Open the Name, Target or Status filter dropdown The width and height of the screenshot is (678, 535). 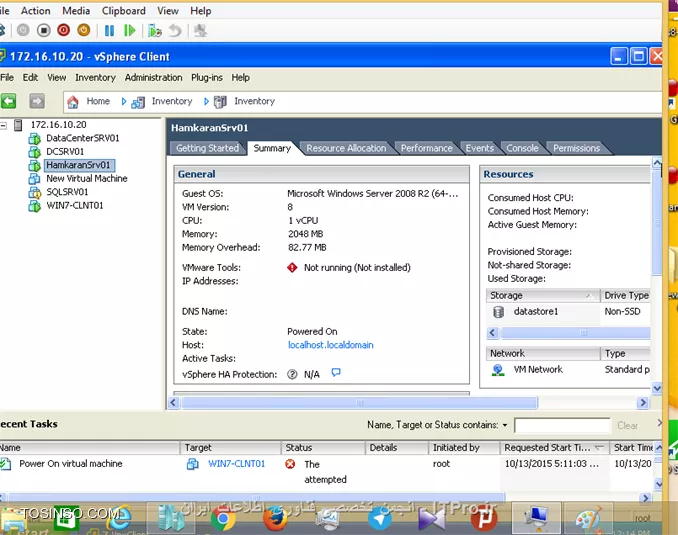(505, 425)
